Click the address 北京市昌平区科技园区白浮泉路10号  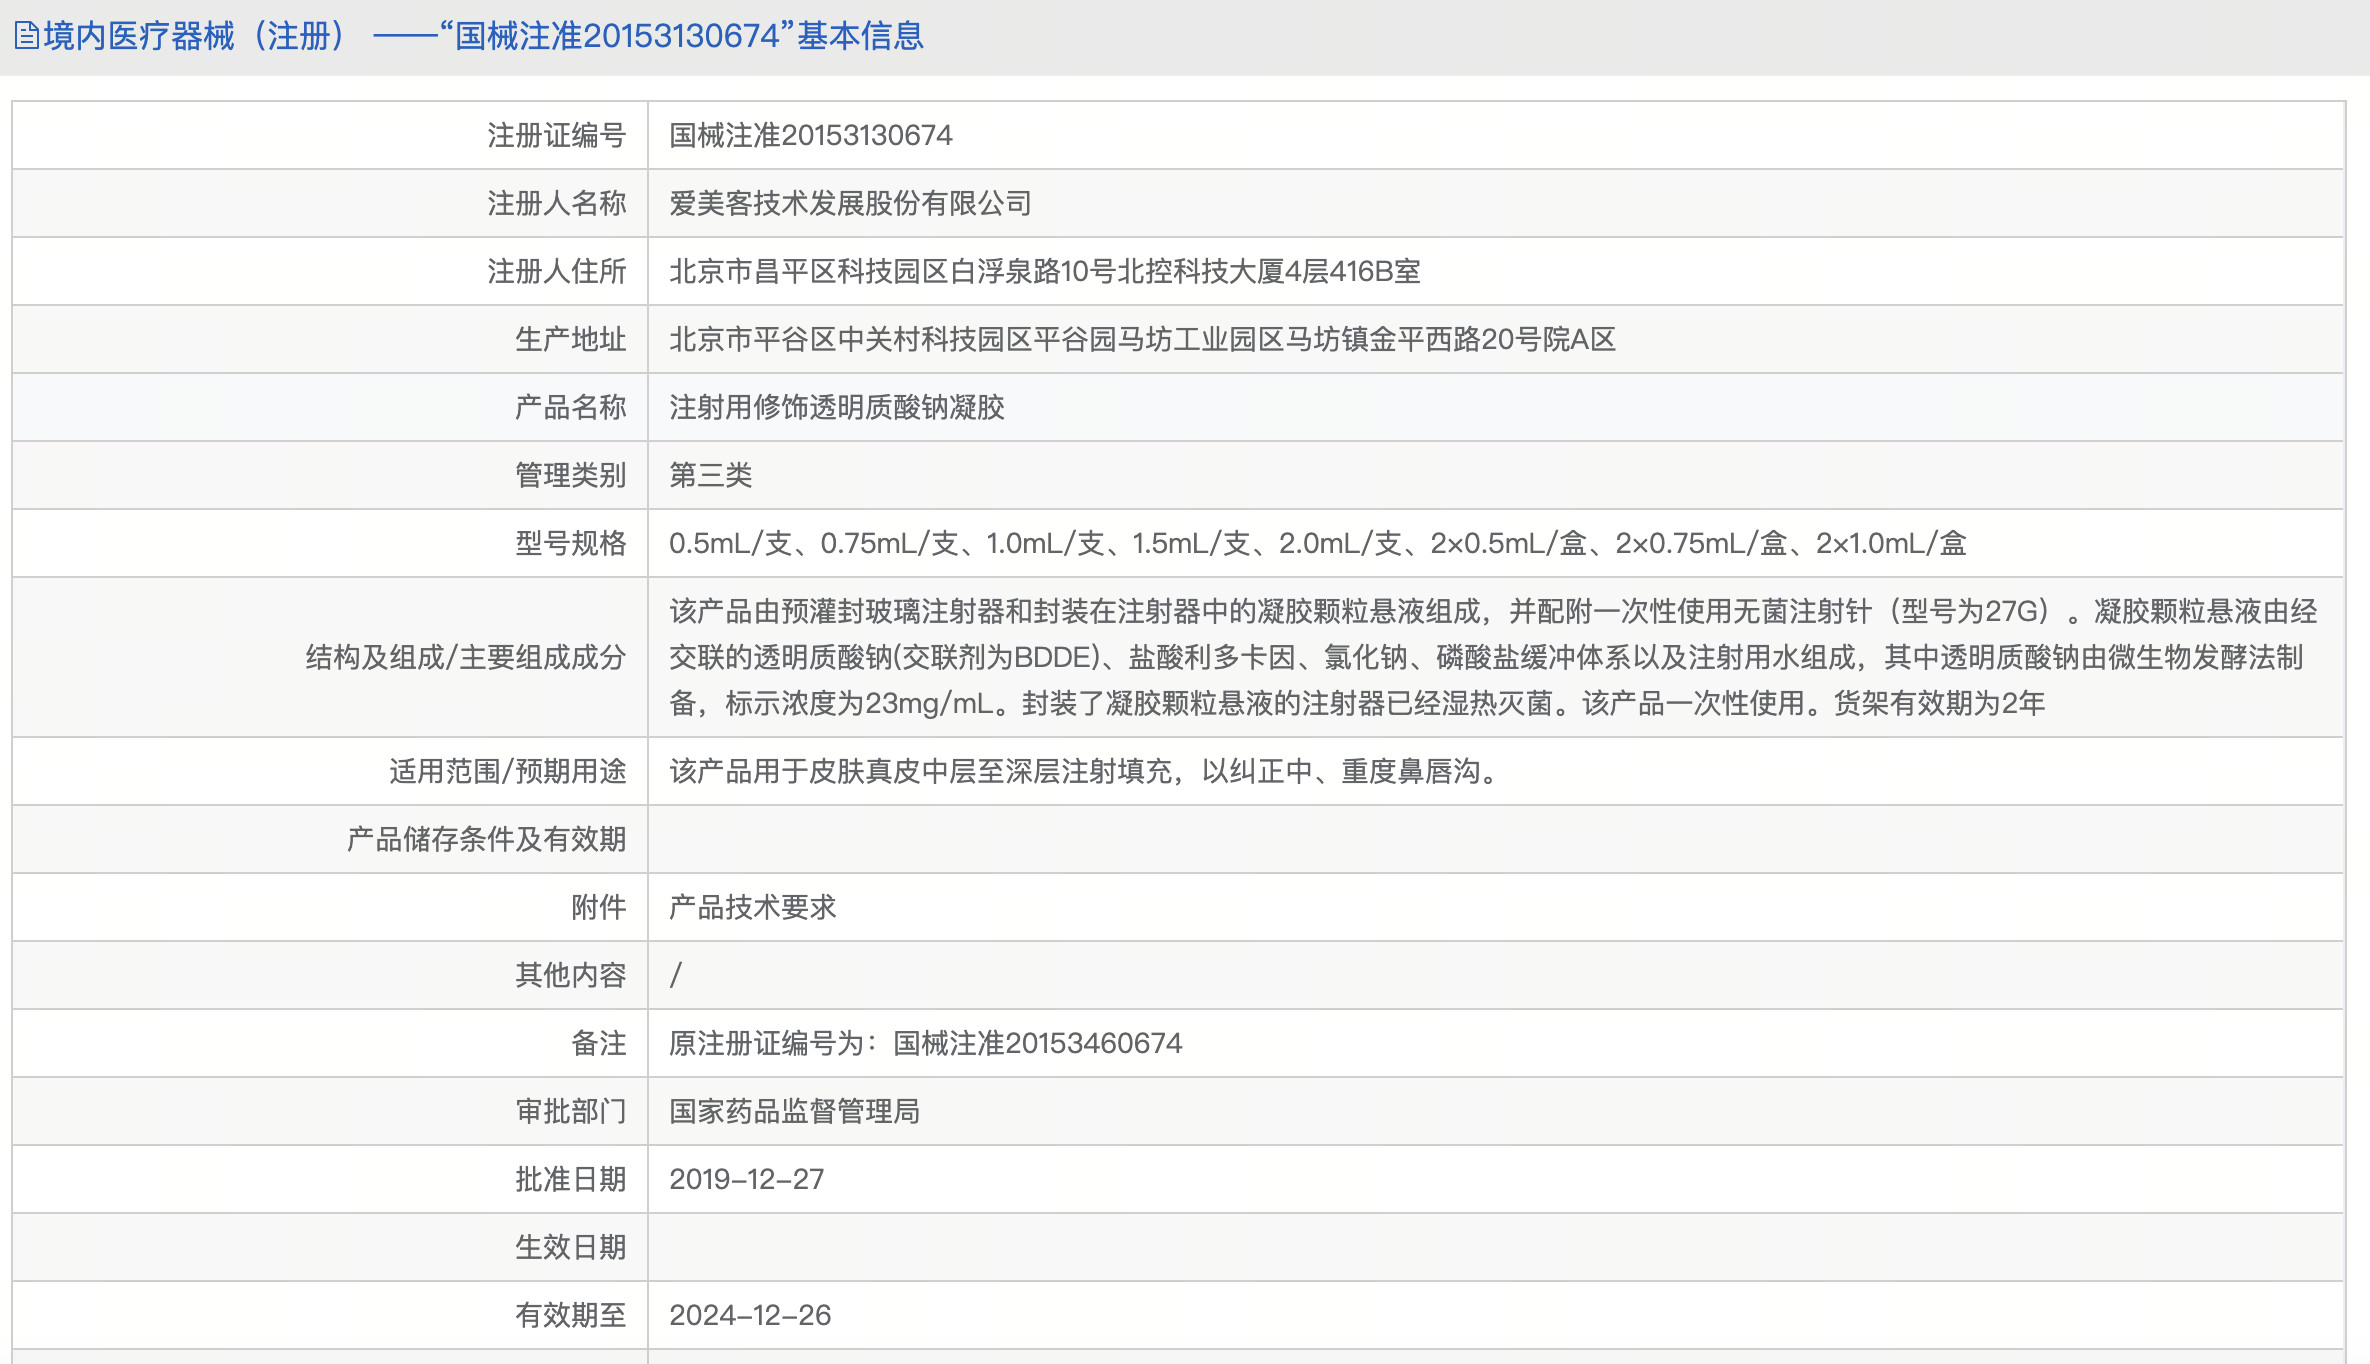point(1045,271)
